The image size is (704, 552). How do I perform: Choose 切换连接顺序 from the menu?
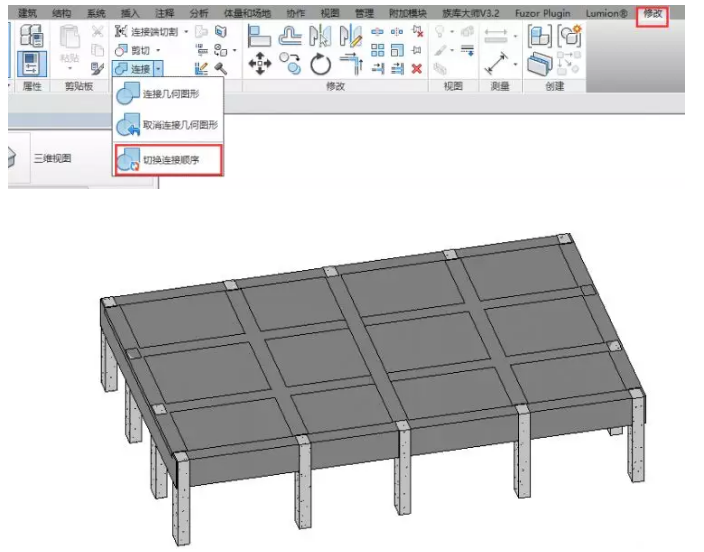click(166, 160)
